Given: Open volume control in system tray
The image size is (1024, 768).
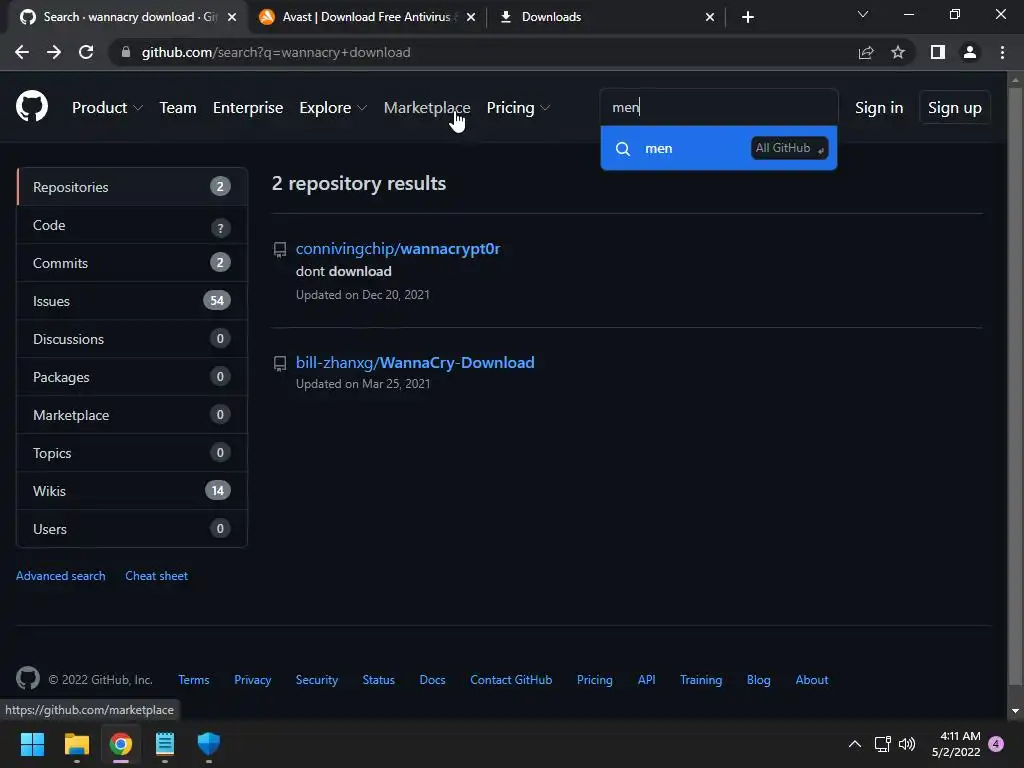Looking at the screenshot, I should point(907,744).
